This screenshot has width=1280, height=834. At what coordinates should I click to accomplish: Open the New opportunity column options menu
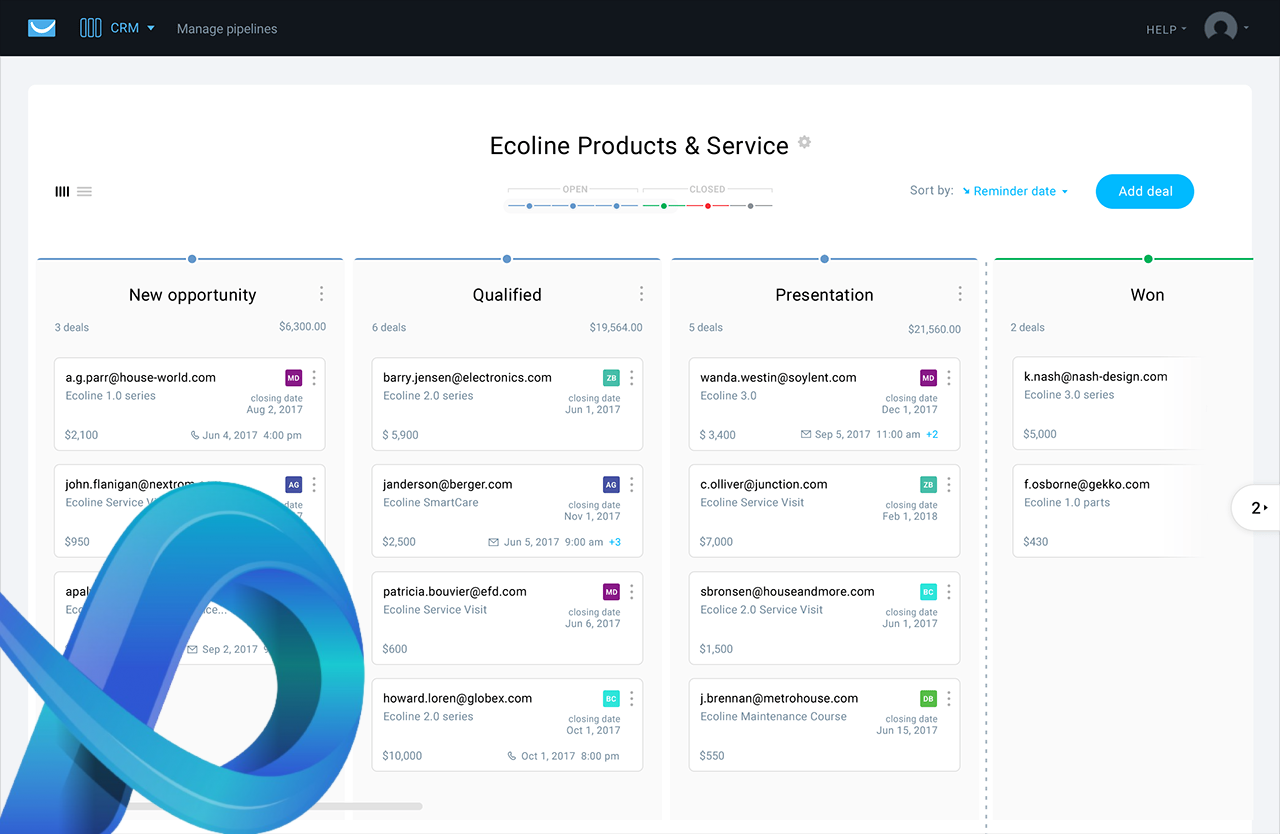pos(321,294)
